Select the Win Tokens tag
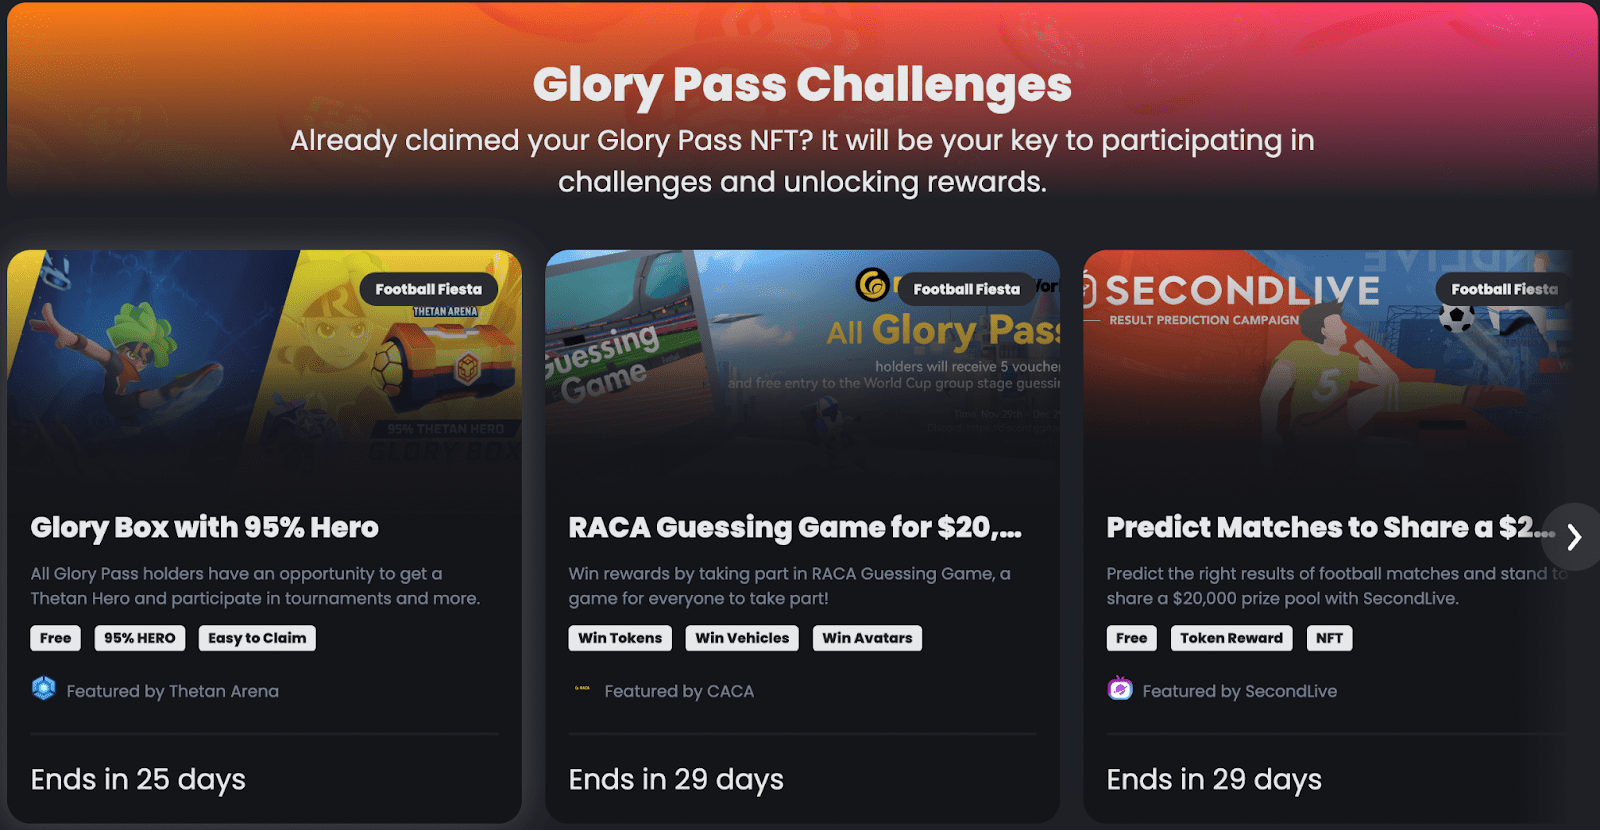 pyautogui.click(x=620, y=638)
